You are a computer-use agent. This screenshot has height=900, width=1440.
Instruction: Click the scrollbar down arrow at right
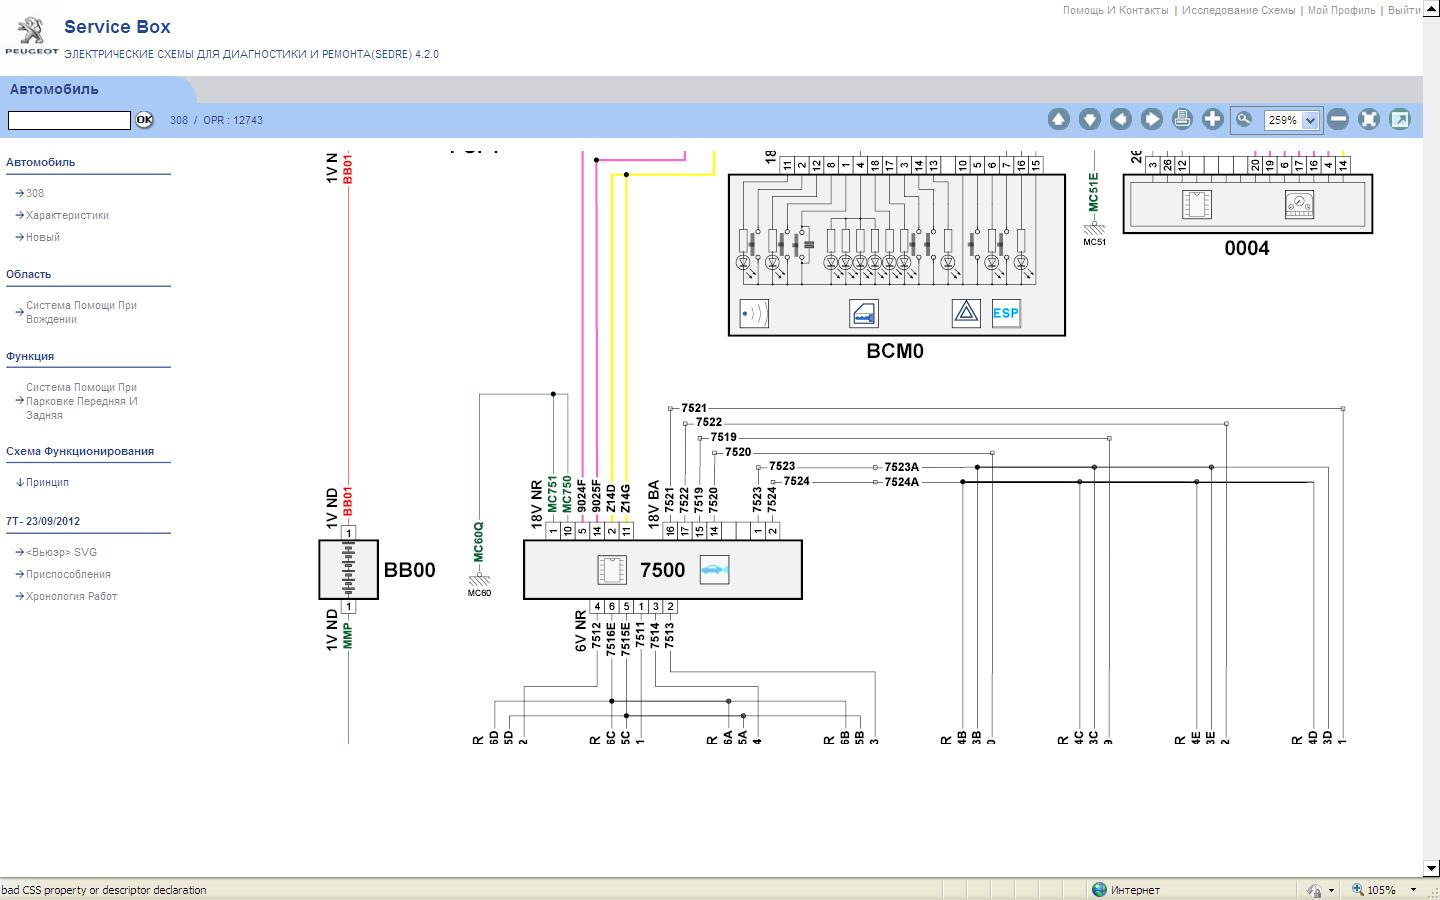click(x=1431, y=868)
